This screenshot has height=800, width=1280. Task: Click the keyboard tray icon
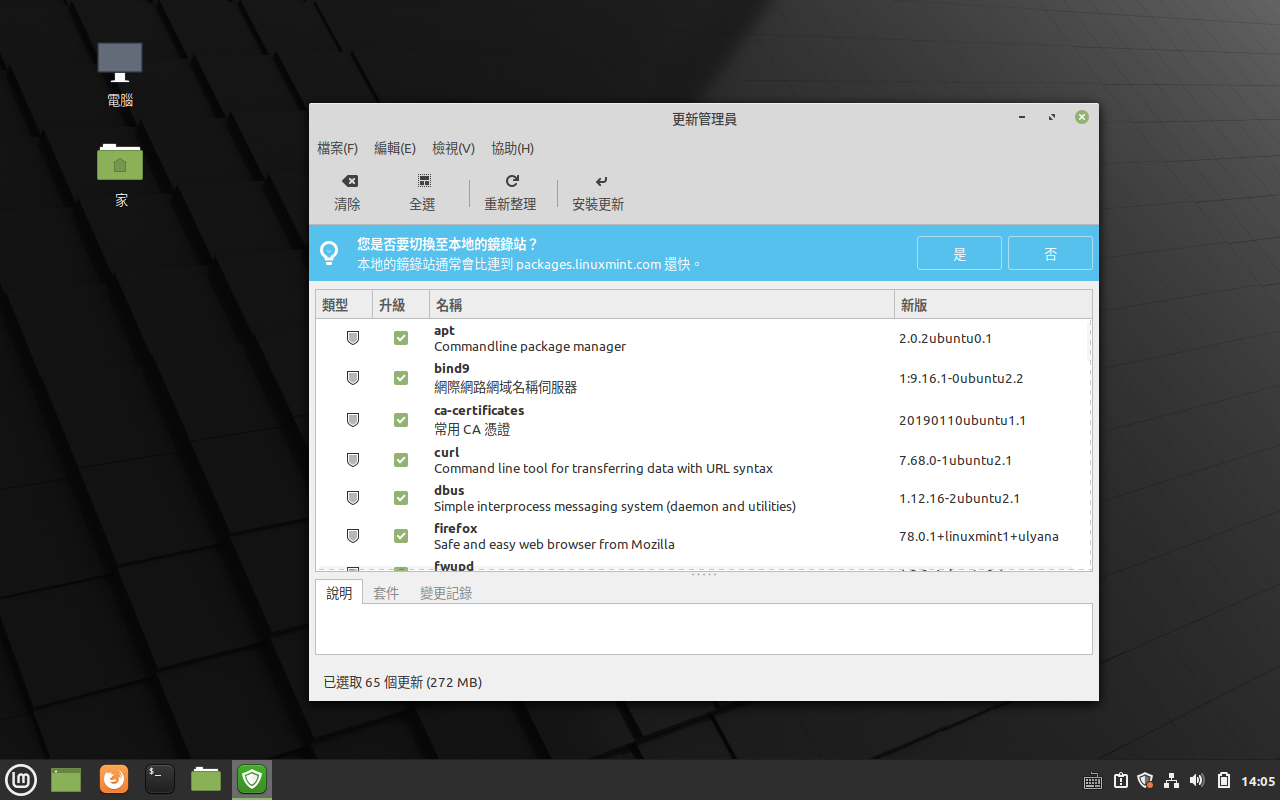(1093, 780)
